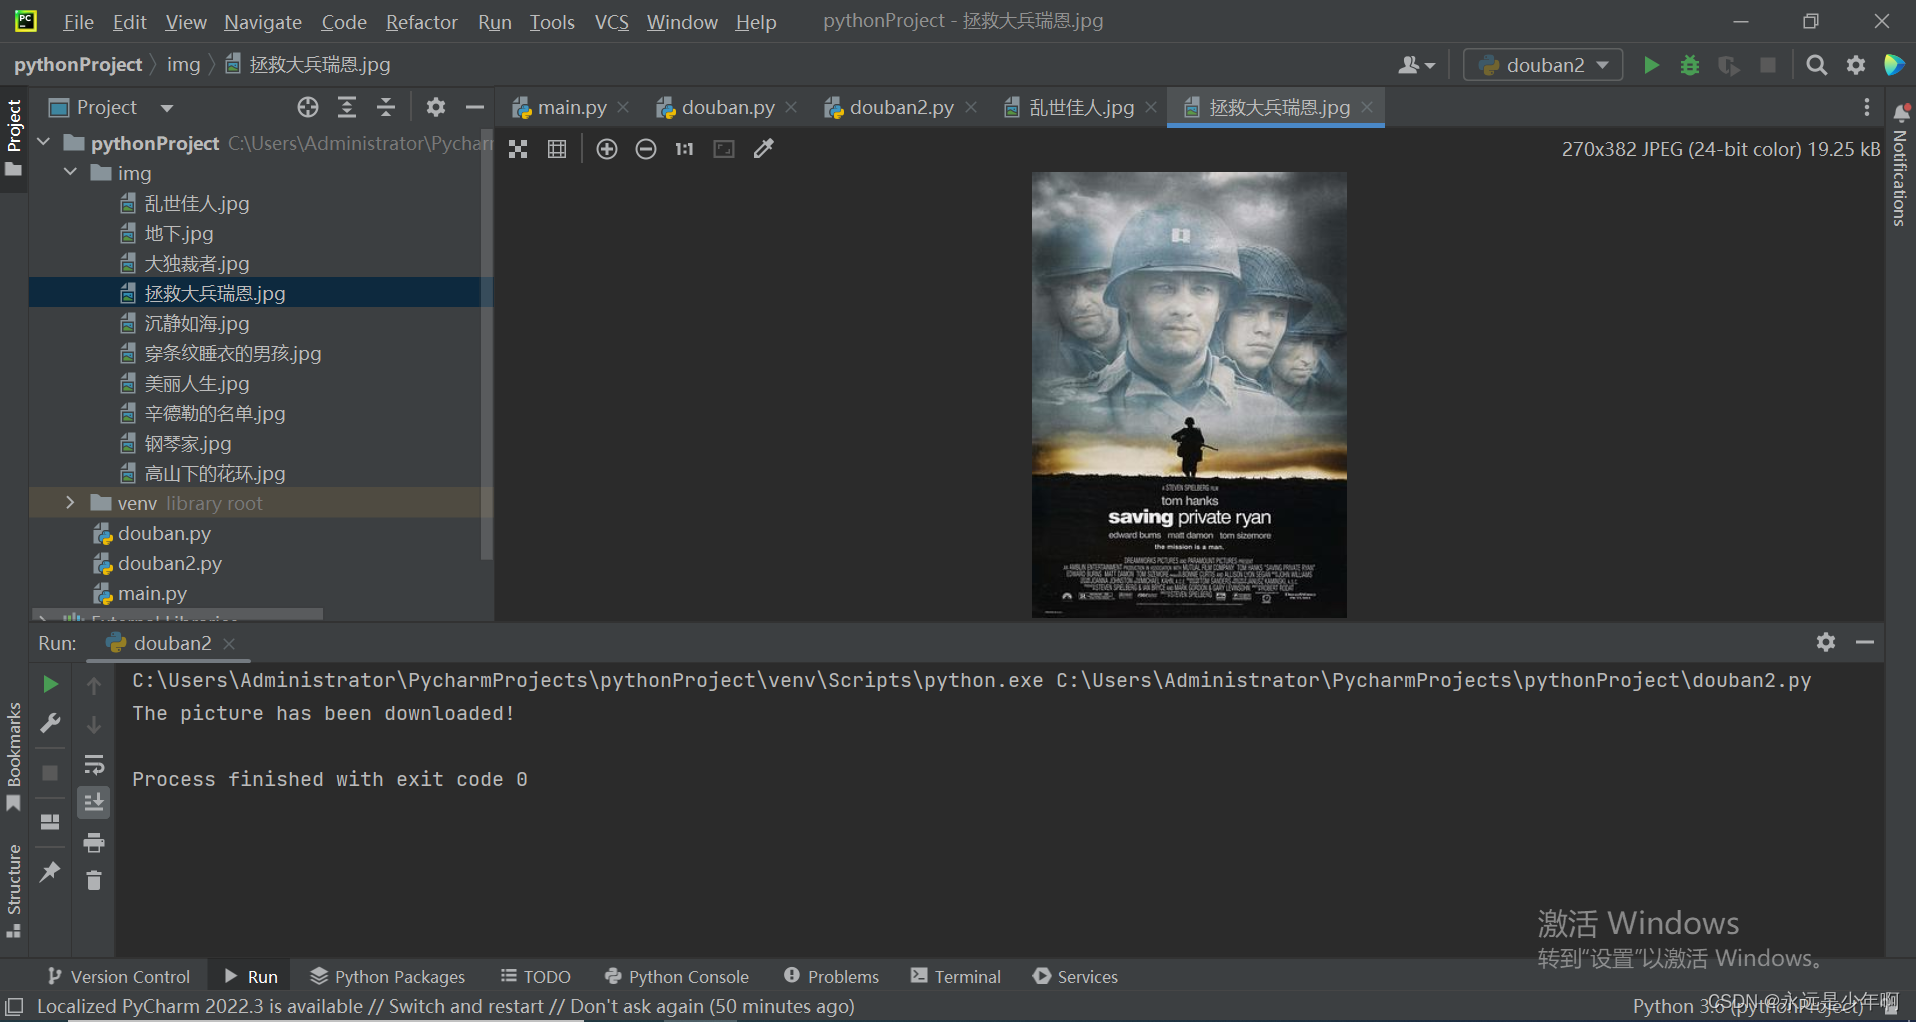Open wrench settings in Run panel

pyautogui.click(x=50, y=723)
